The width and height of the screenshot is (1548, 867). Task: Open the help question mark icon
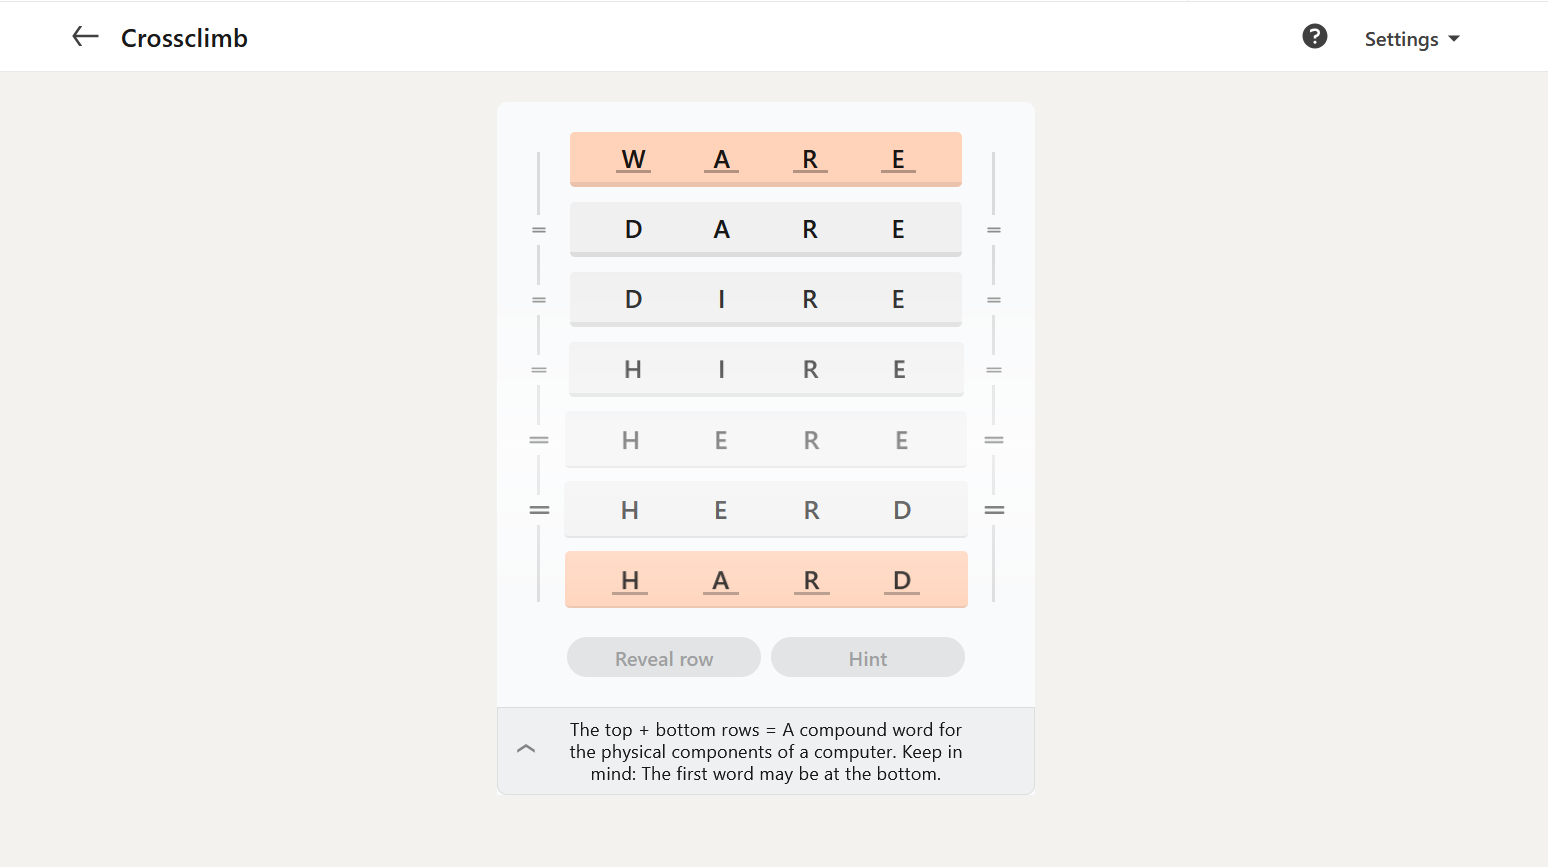click(1315, 36)
